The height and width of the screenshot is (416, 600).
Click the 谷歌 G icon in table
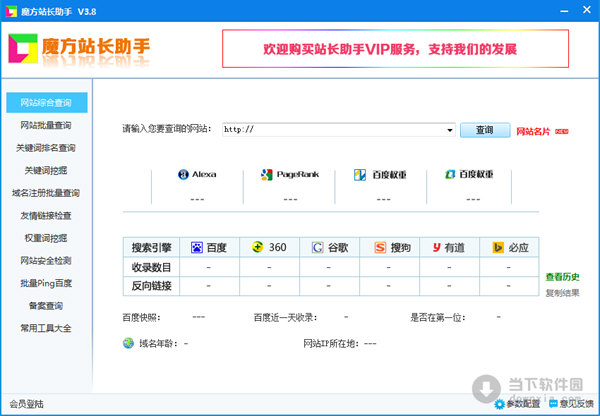[x=317, y=248]
